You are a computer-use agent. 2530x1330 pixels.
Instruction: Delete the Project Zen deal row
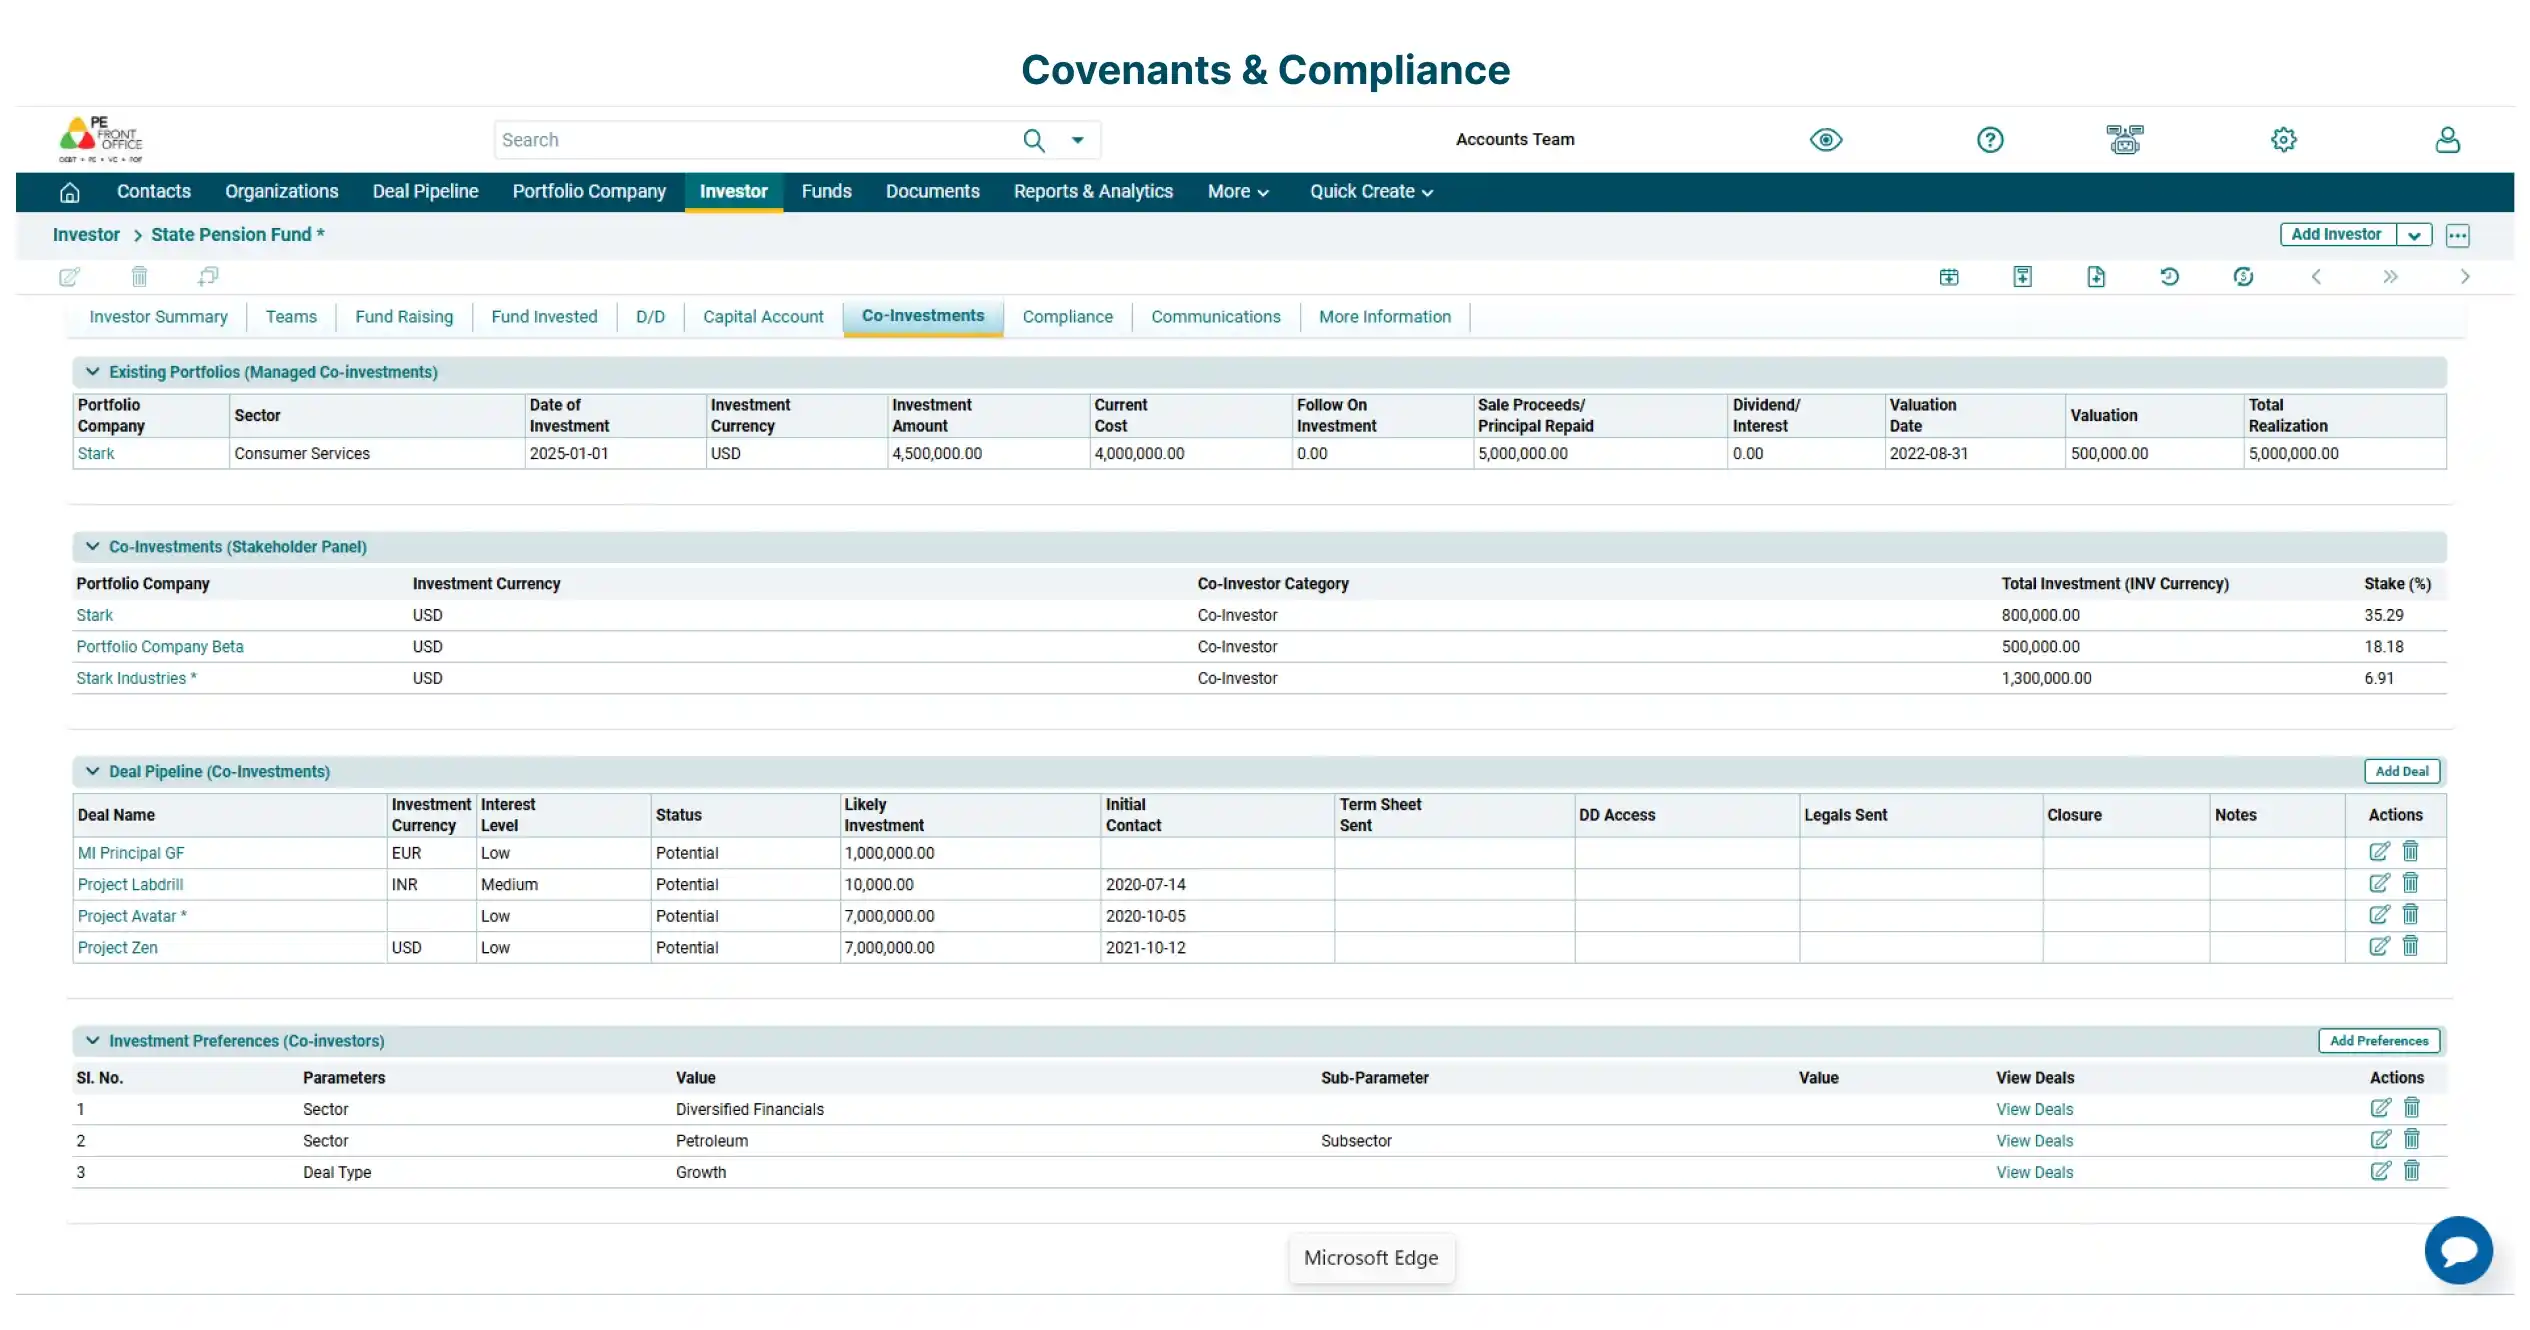coord(2410,946)
